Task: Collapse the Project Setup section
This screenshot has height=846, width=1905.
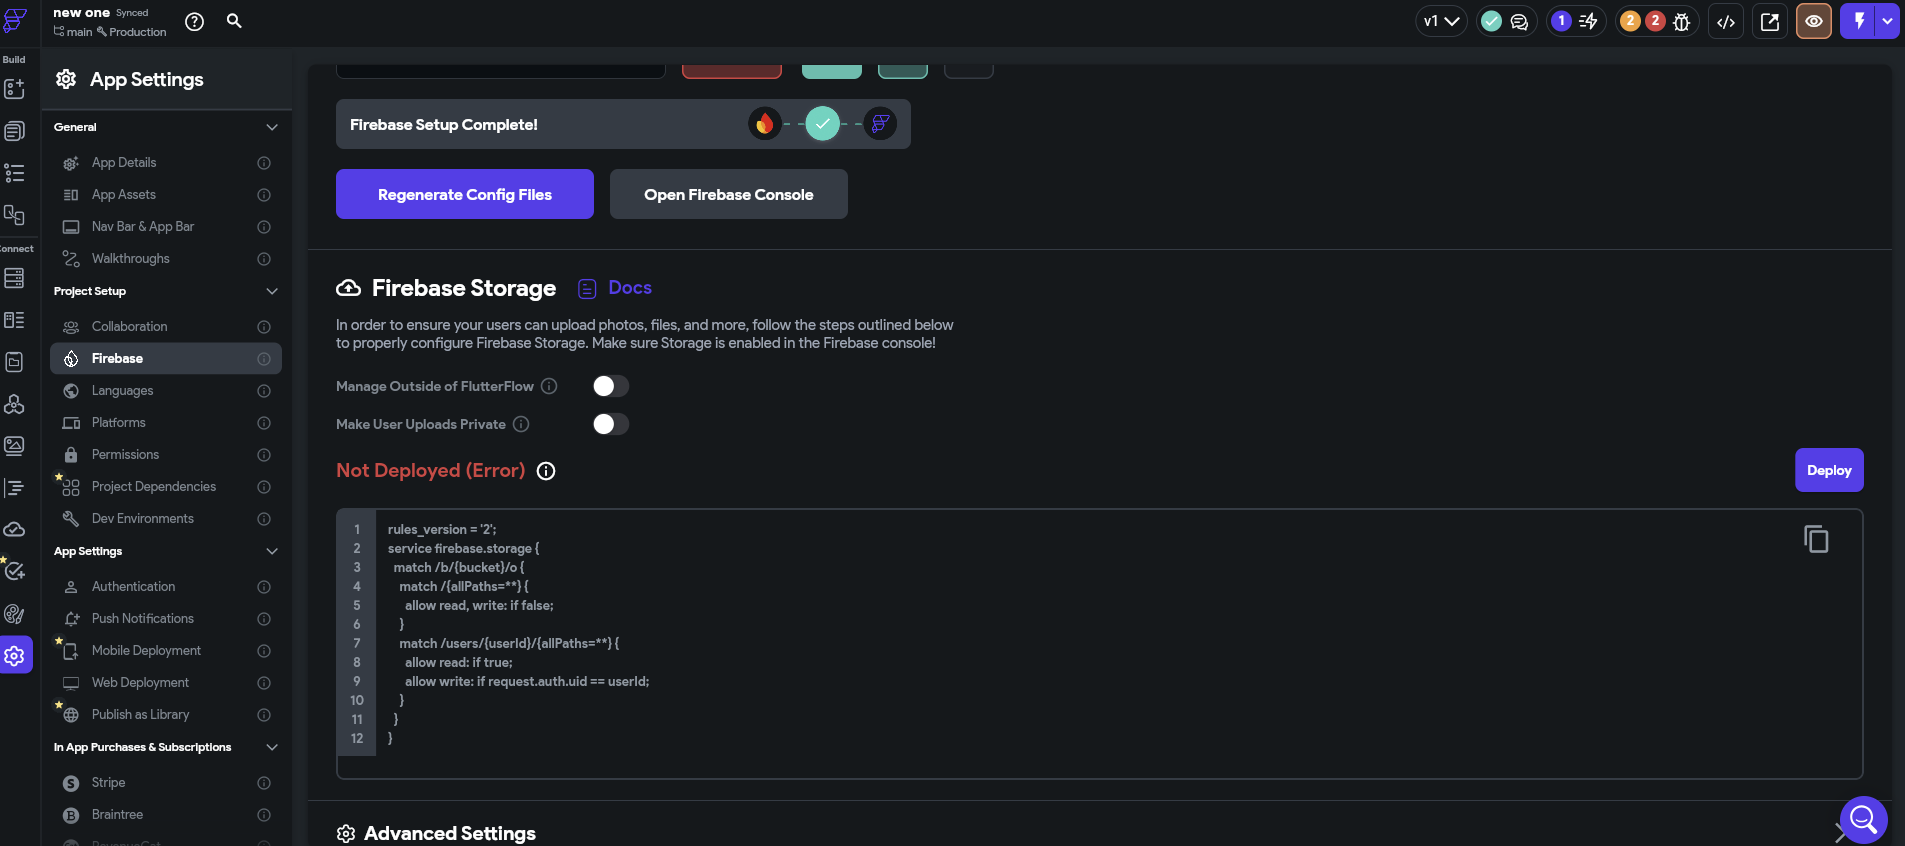Action: pyautogui.click(x=272, y=291)
